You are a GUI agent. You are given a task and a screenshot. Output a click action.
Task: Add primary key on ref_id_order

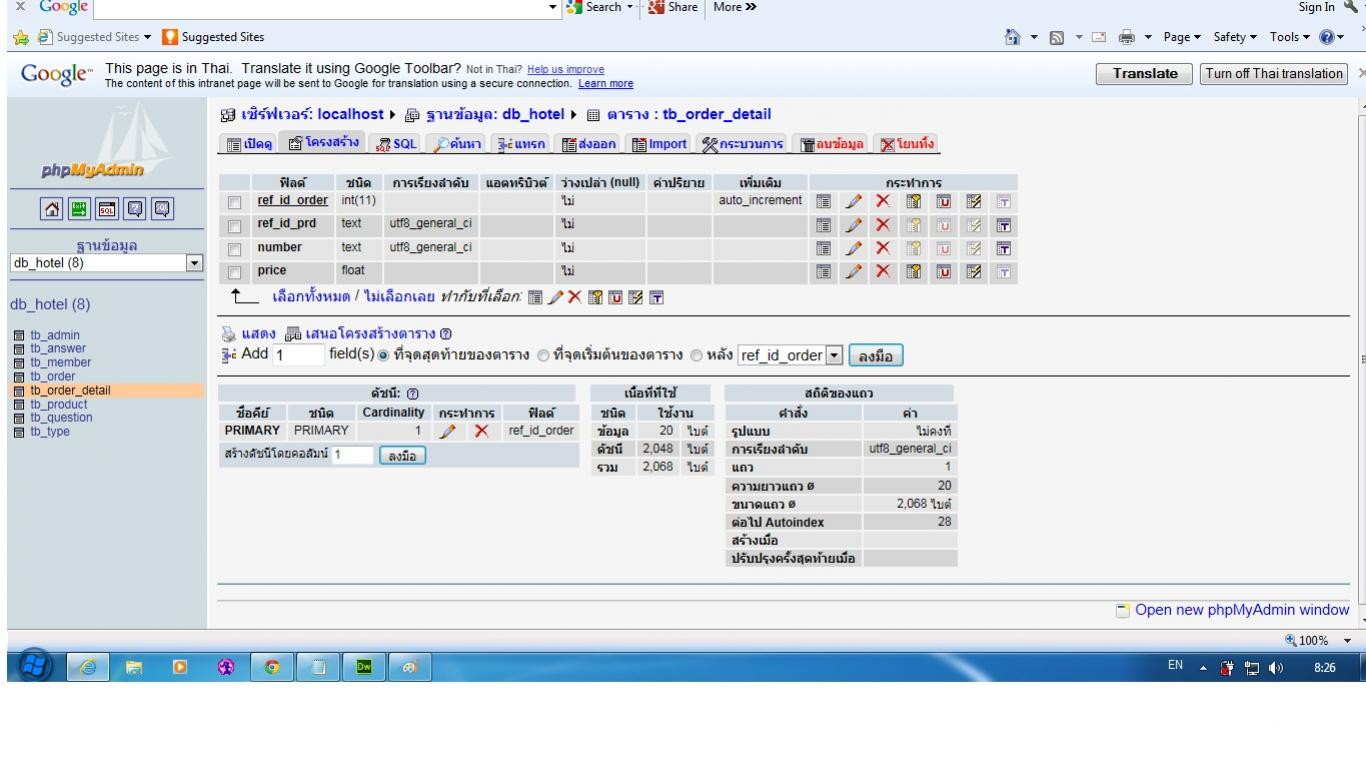[x=913, y=202]
